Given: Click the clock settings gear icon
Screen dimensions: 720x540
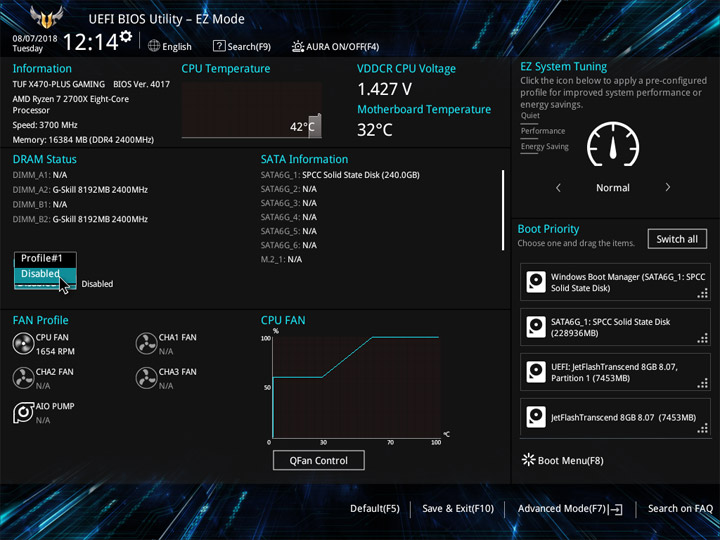Looking at the screenshot, I should coord(126,36).
